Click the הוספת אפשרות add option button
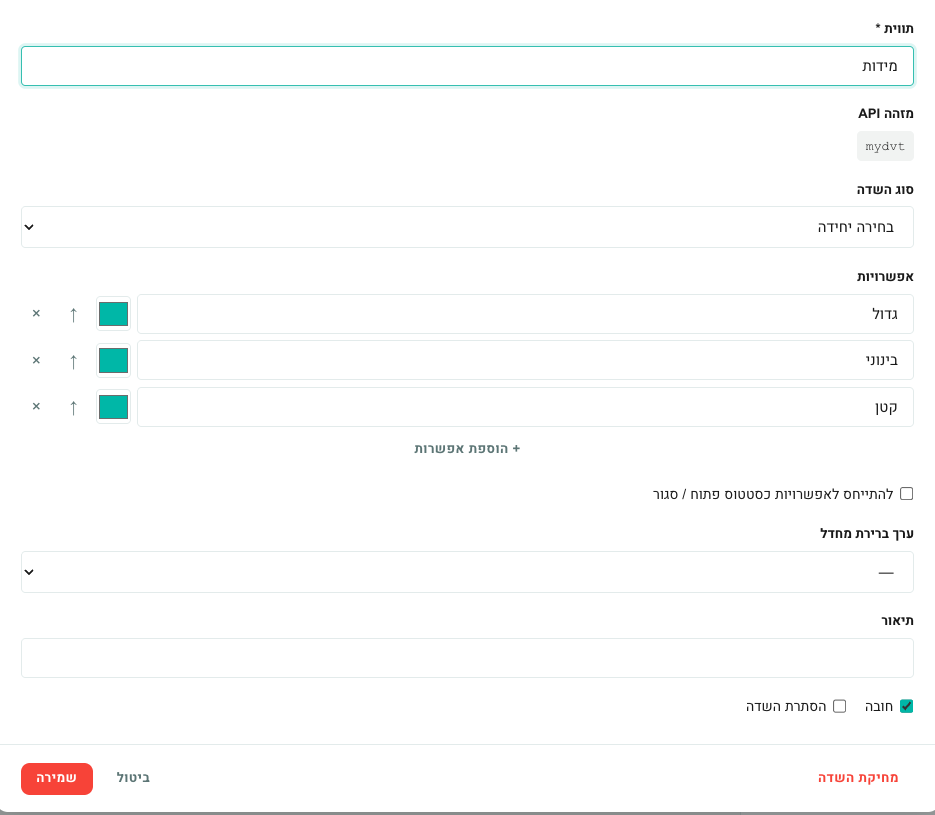The height and width of the screenshot is (815, 935). click(x=468, y=448)
